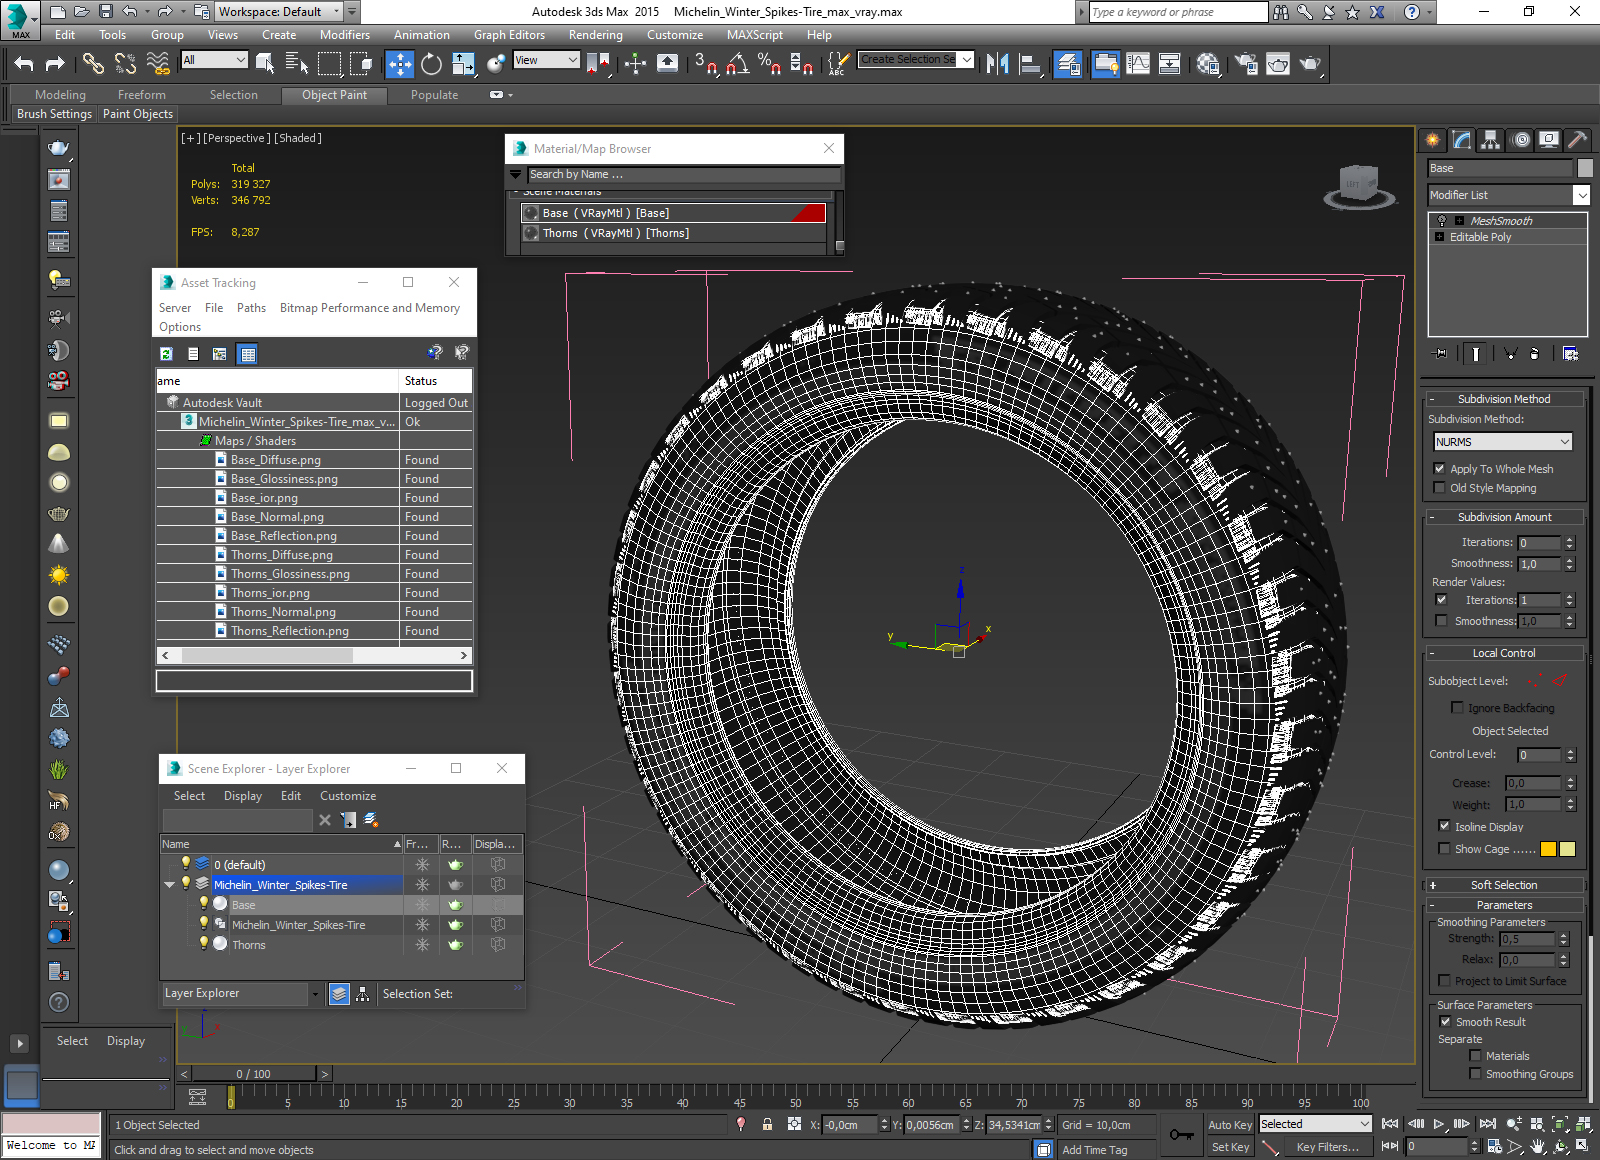Open the Display command panel tab
Viewport: 1600px width, 1160px height.
pos(1550,140)
